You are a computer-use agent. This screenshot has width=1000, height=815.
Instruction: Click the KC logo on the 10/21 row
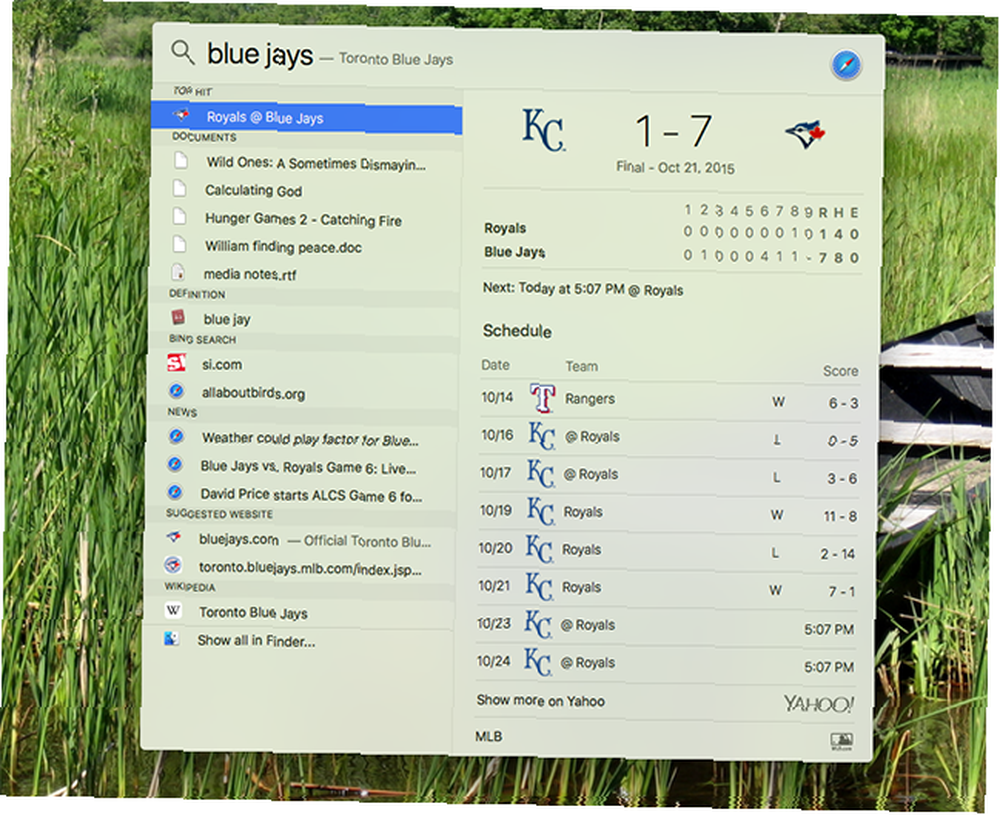point(538,586)
